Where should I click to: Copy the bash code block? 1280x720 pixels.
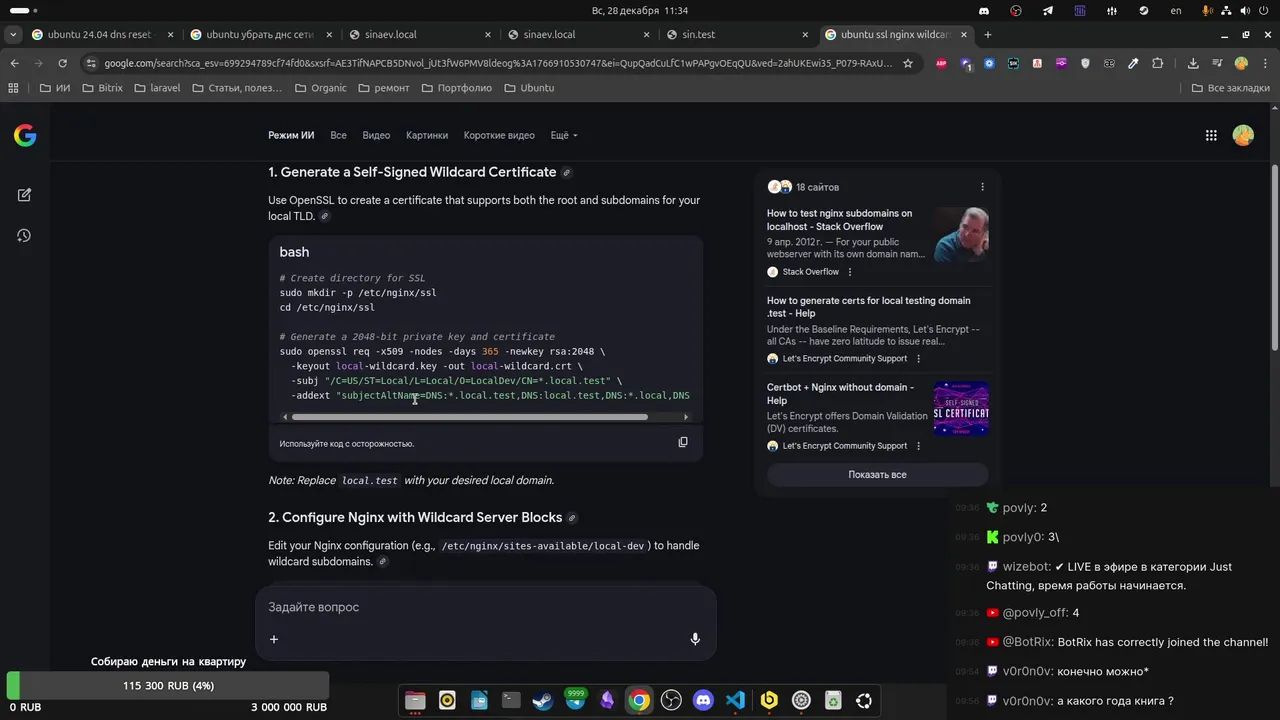coord(683,442)
